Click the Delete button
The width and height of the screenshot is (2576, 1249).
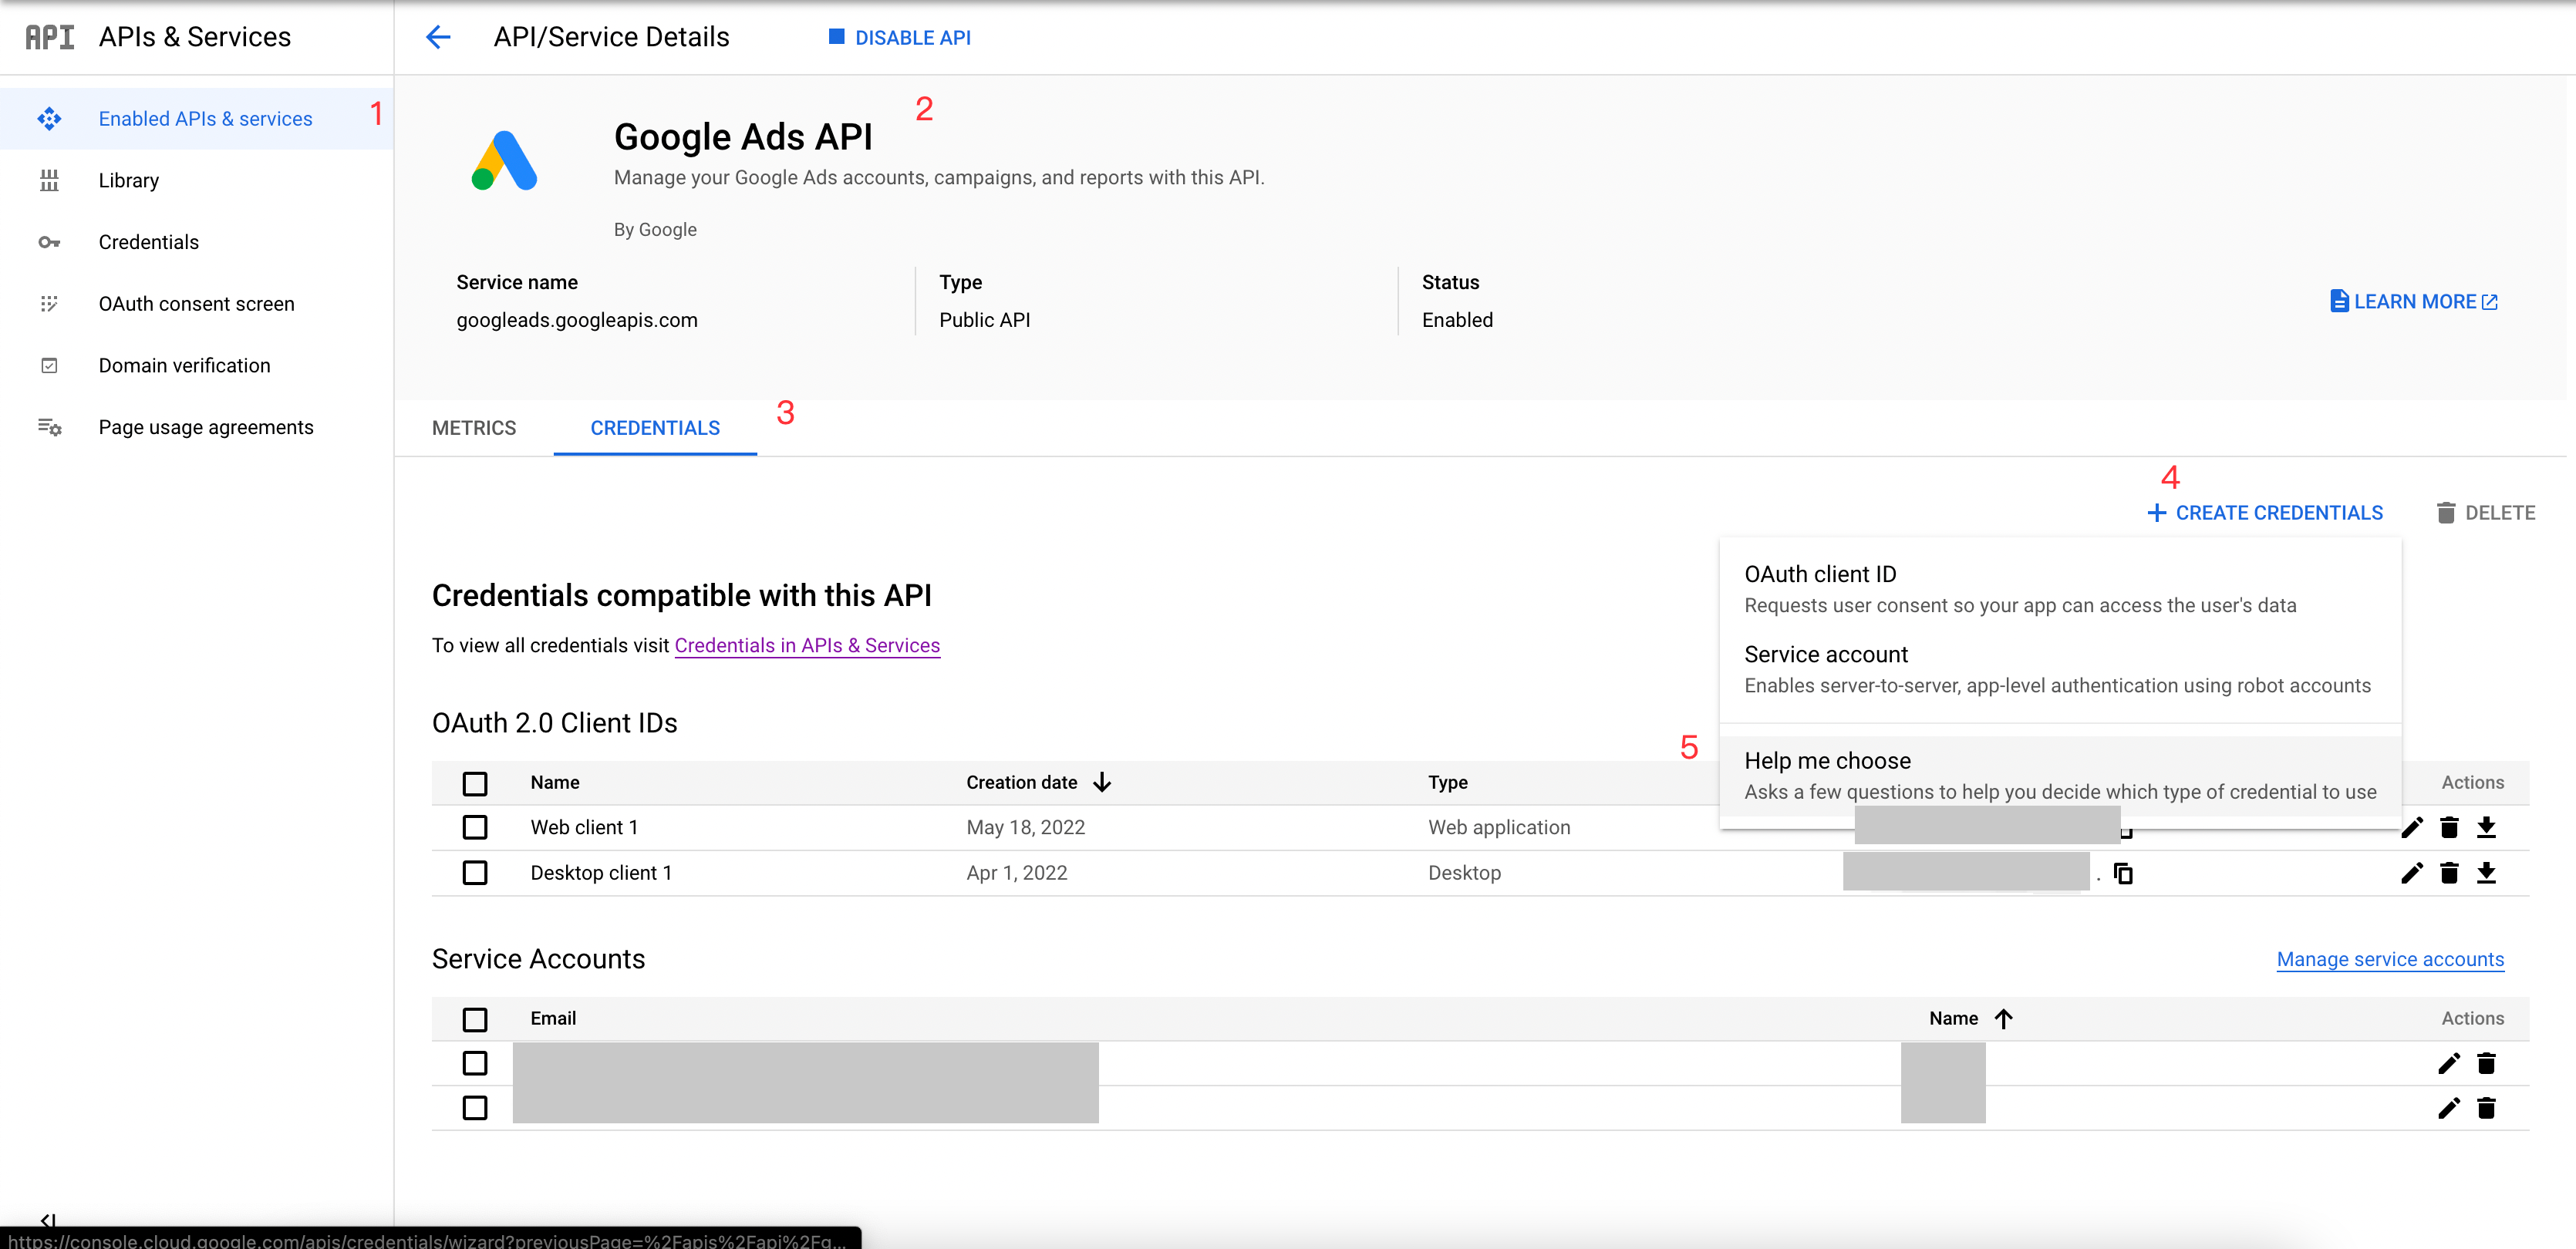pos(2485,513)
